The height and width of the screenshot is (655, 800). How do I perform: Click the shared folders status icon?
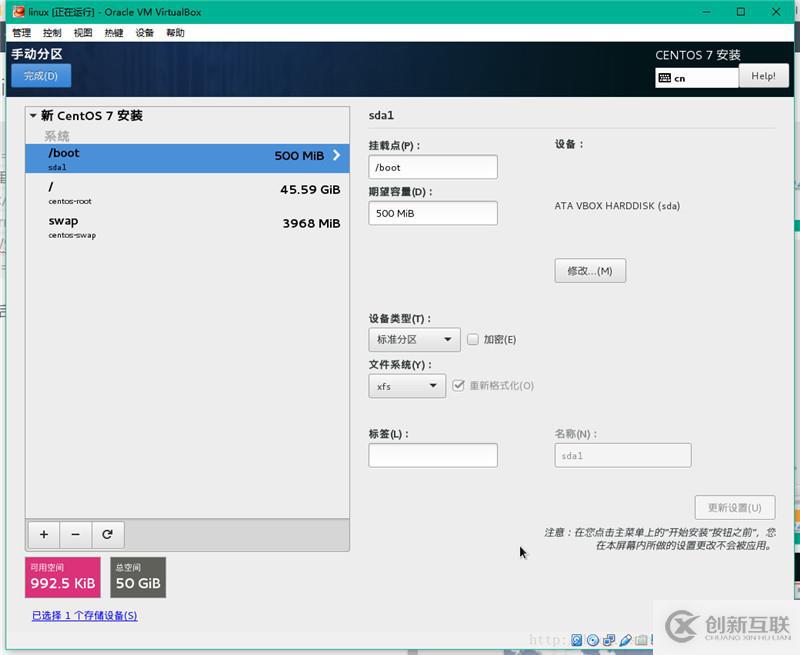tap(640, 639)
